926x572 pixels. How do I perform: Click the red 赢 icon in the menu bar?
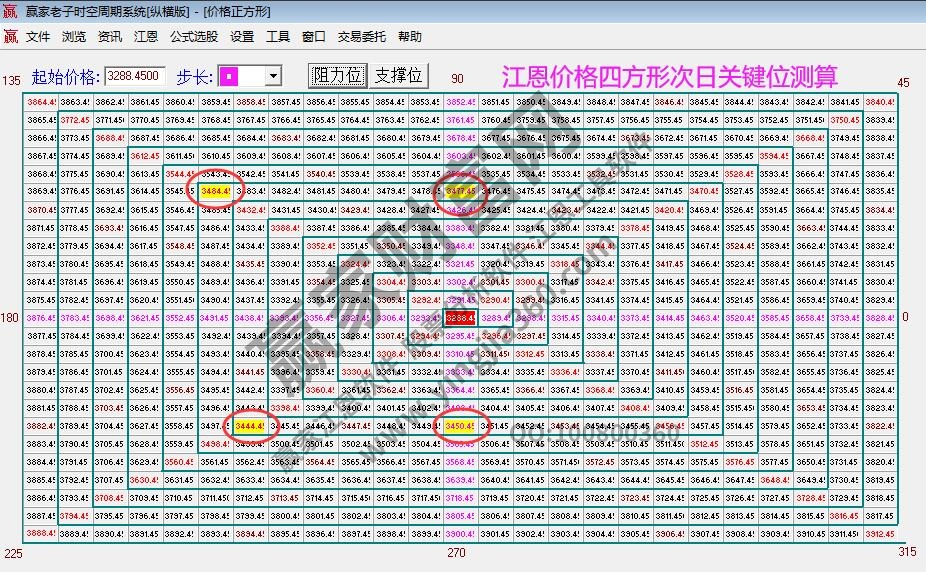10,37
